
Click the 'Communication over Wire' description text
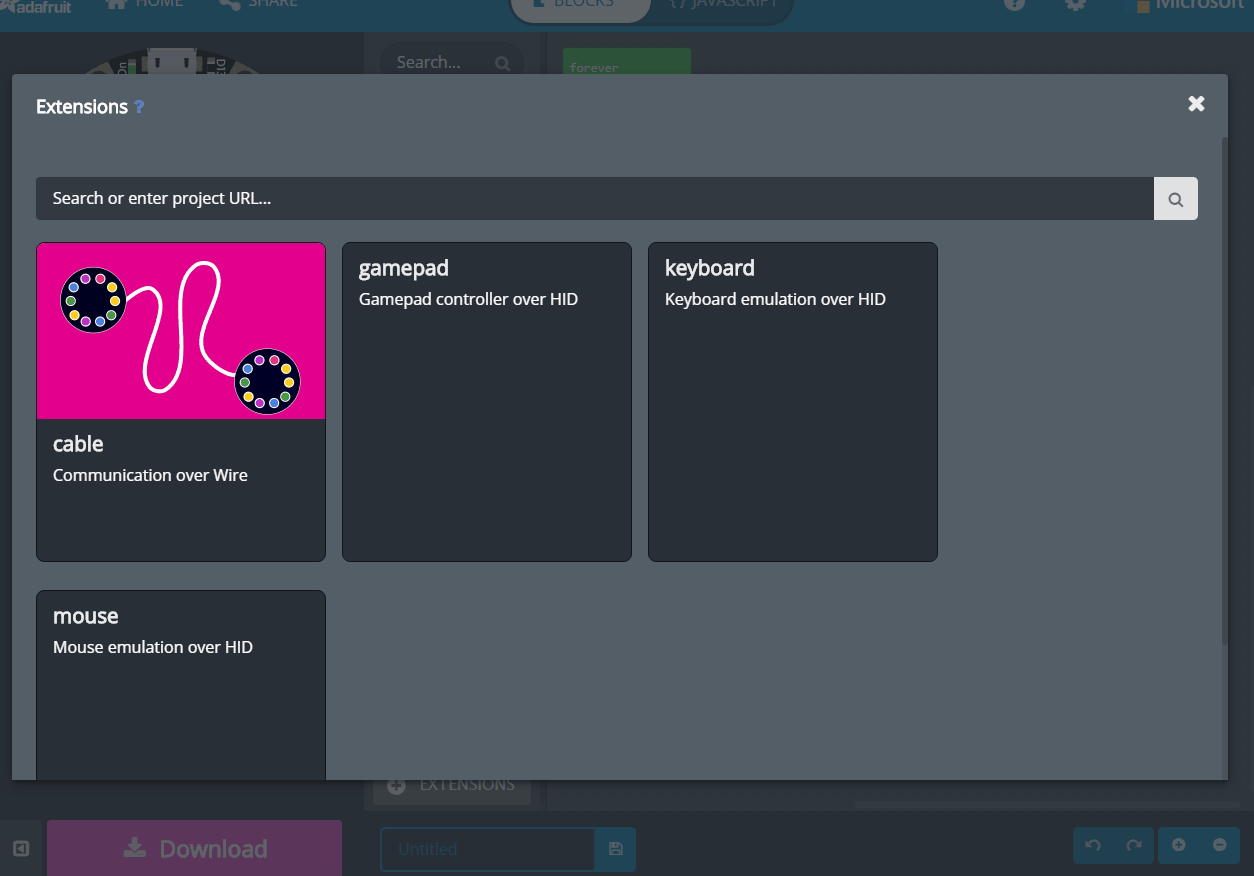150,475
